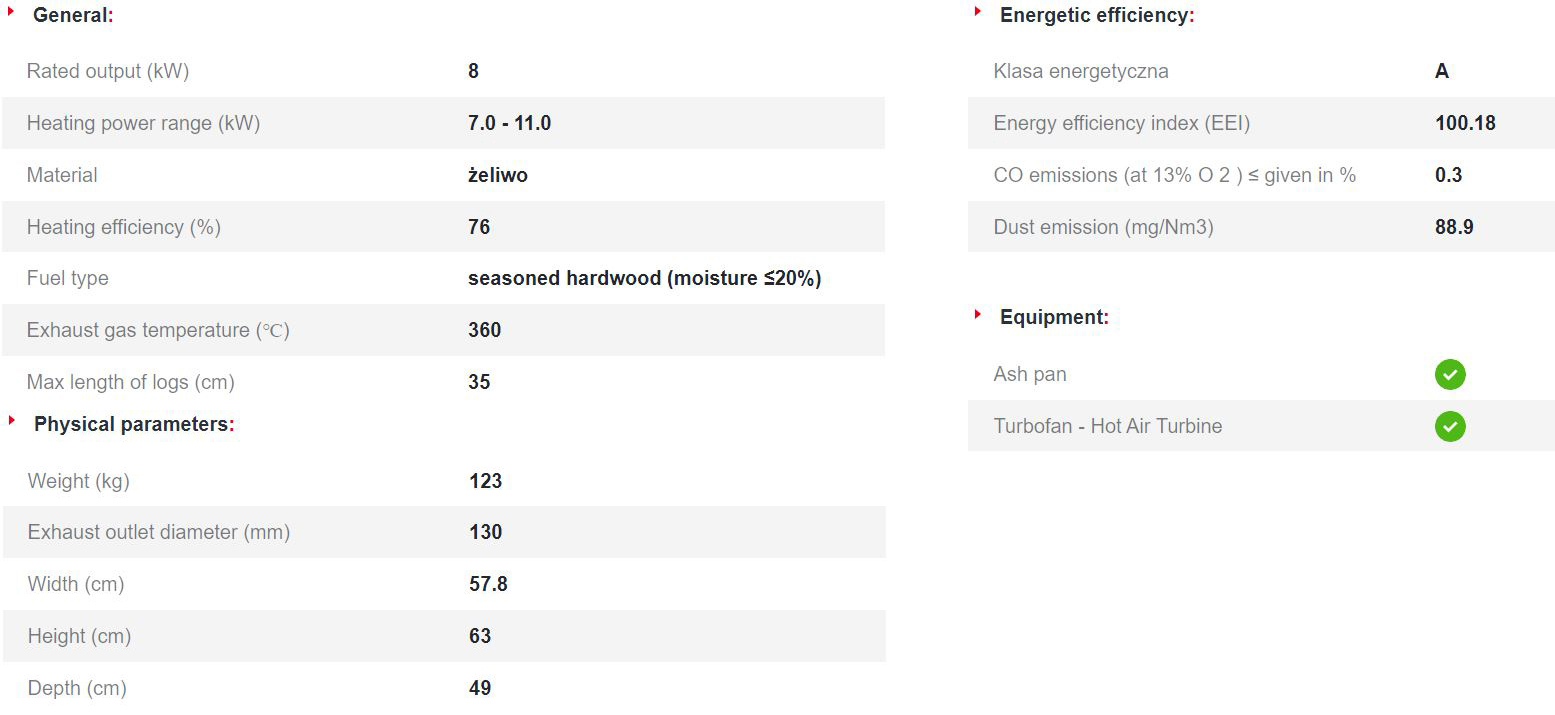The width and height of the screenshot is (1555, 715).
Task: Click the Weight (kg) value 123
Action: pos(486,481)
